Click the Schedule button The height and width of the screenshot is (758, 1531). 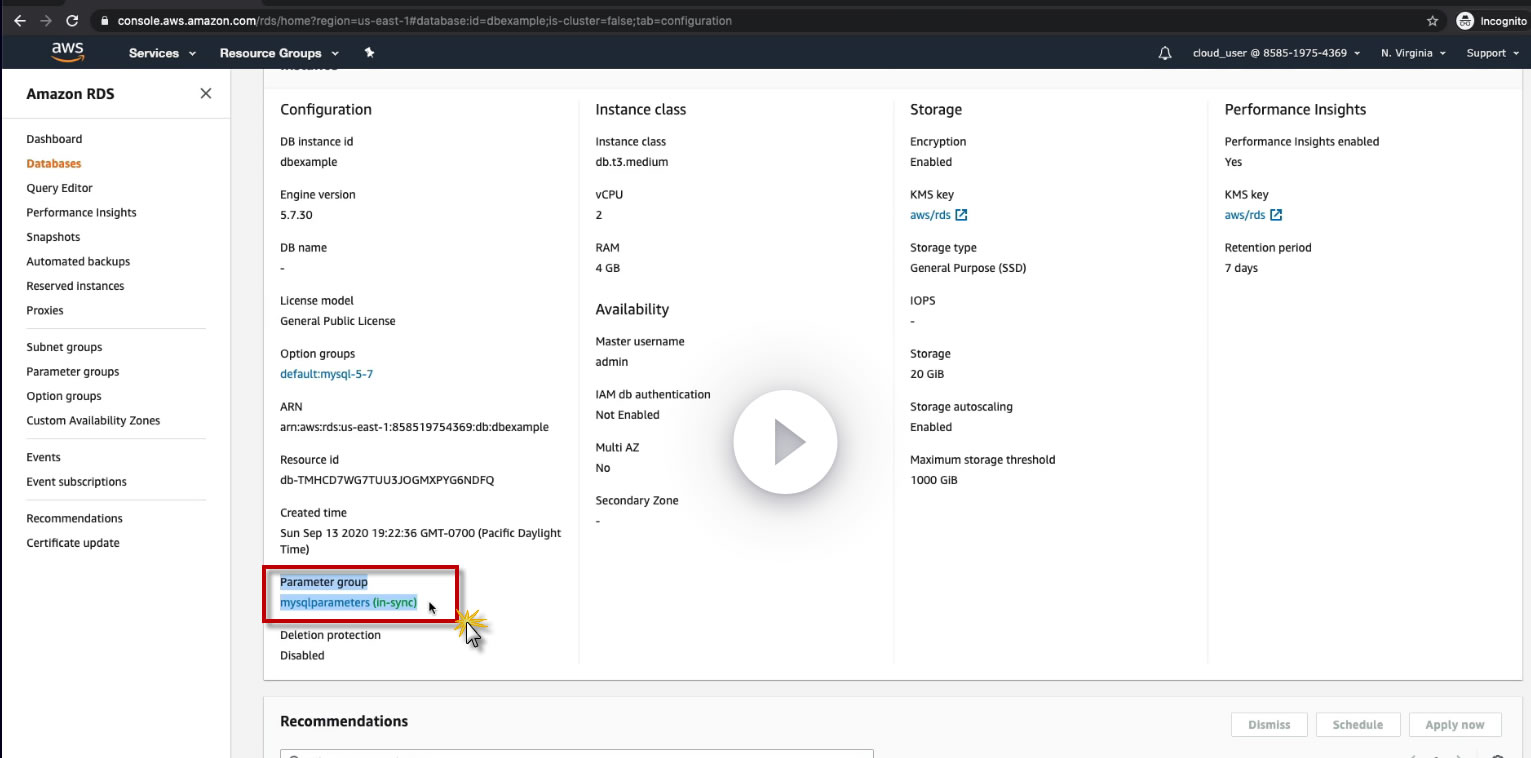[1357, 725]
